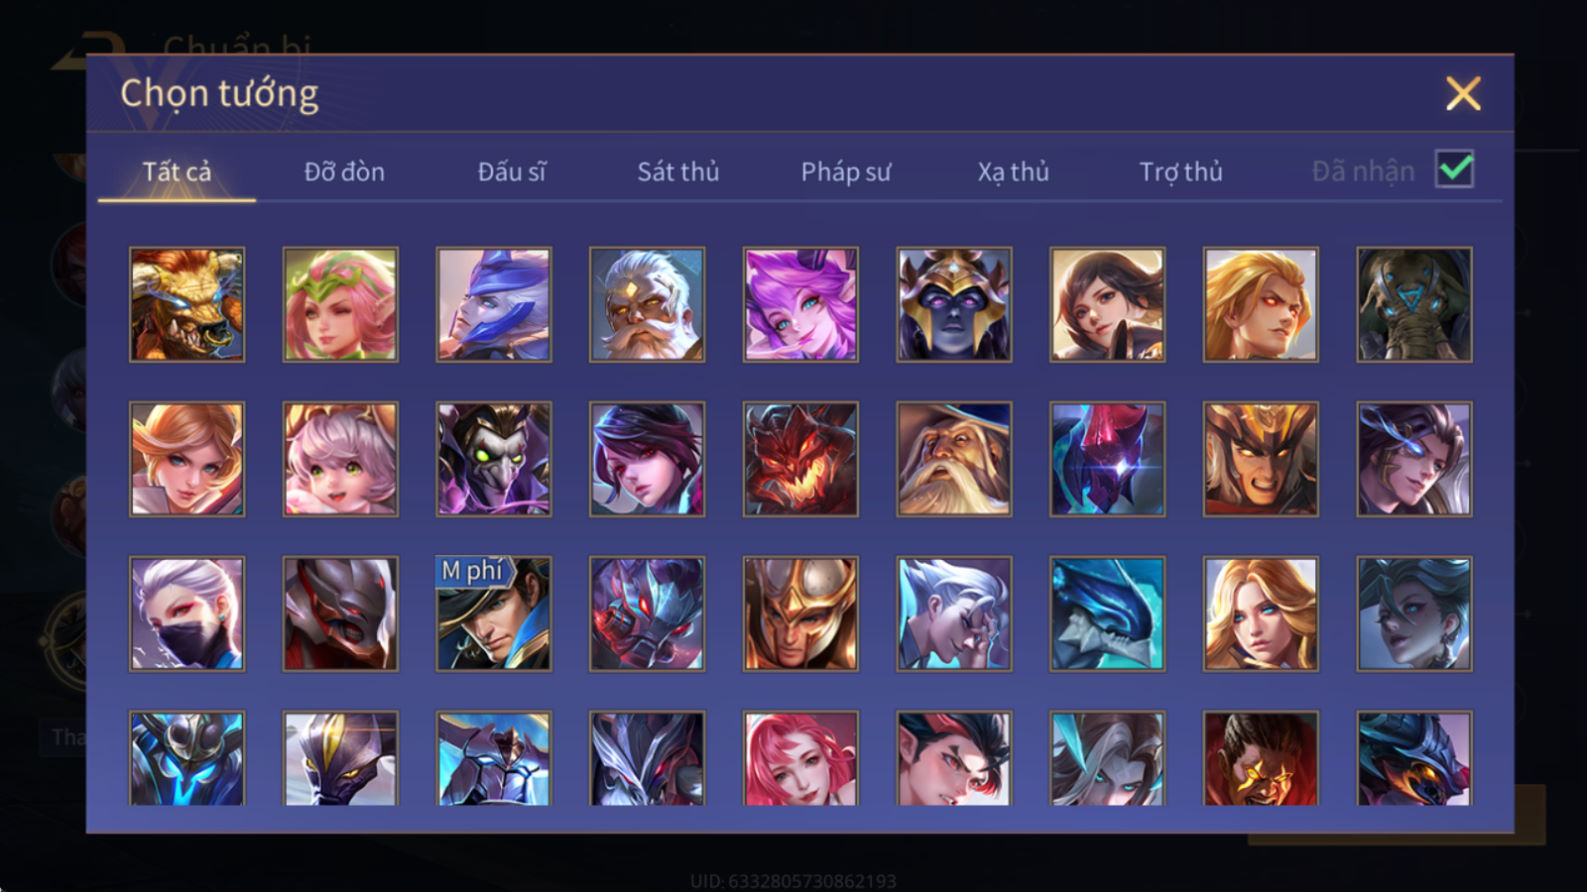Screen dimensions: 1587x892
Task: Toggle the Đã nhận checkbox
Action: click(x=1454, y=169)
